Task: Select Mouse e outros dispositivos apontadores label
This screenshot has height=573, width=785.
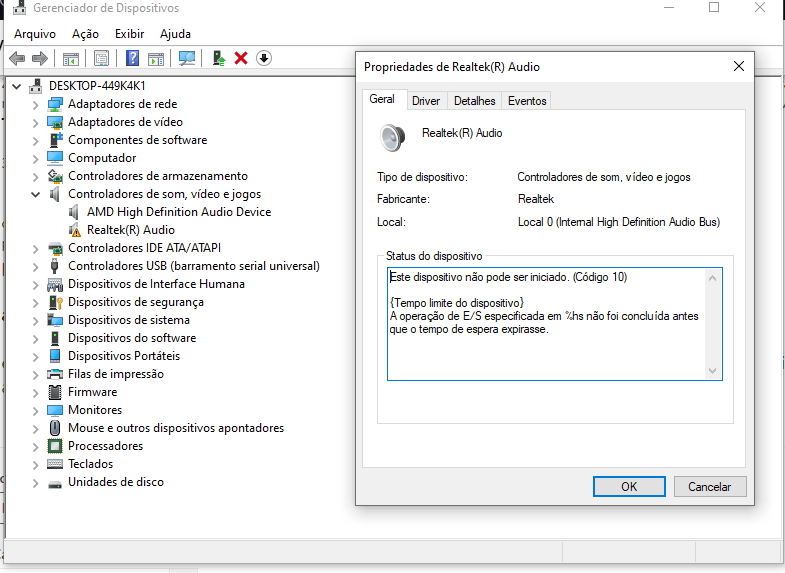Action: tap(176, 428)
